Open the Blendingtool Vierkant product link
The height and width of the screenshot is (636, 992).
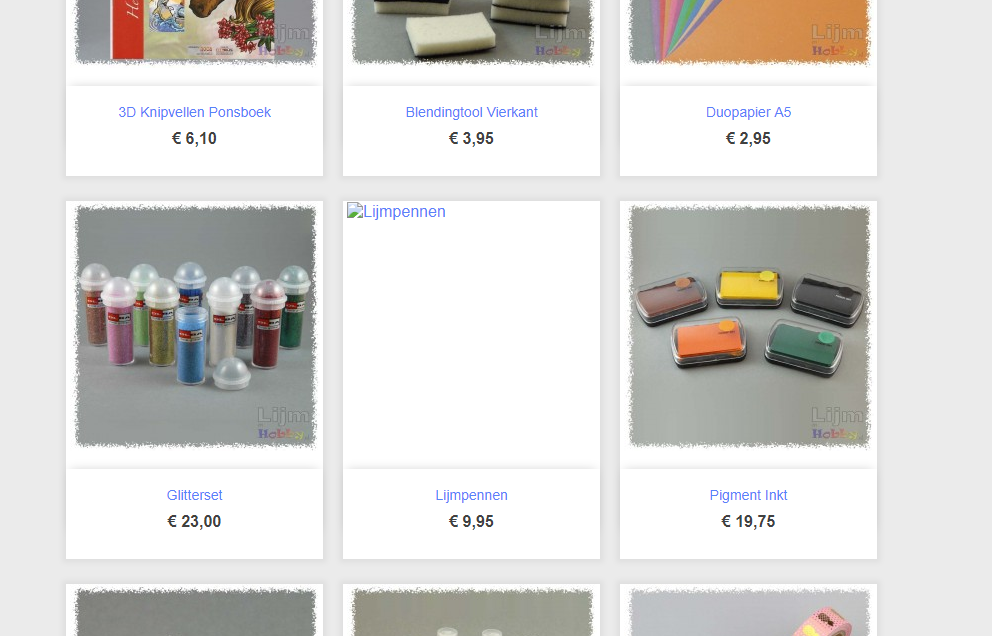click(471, 113)
